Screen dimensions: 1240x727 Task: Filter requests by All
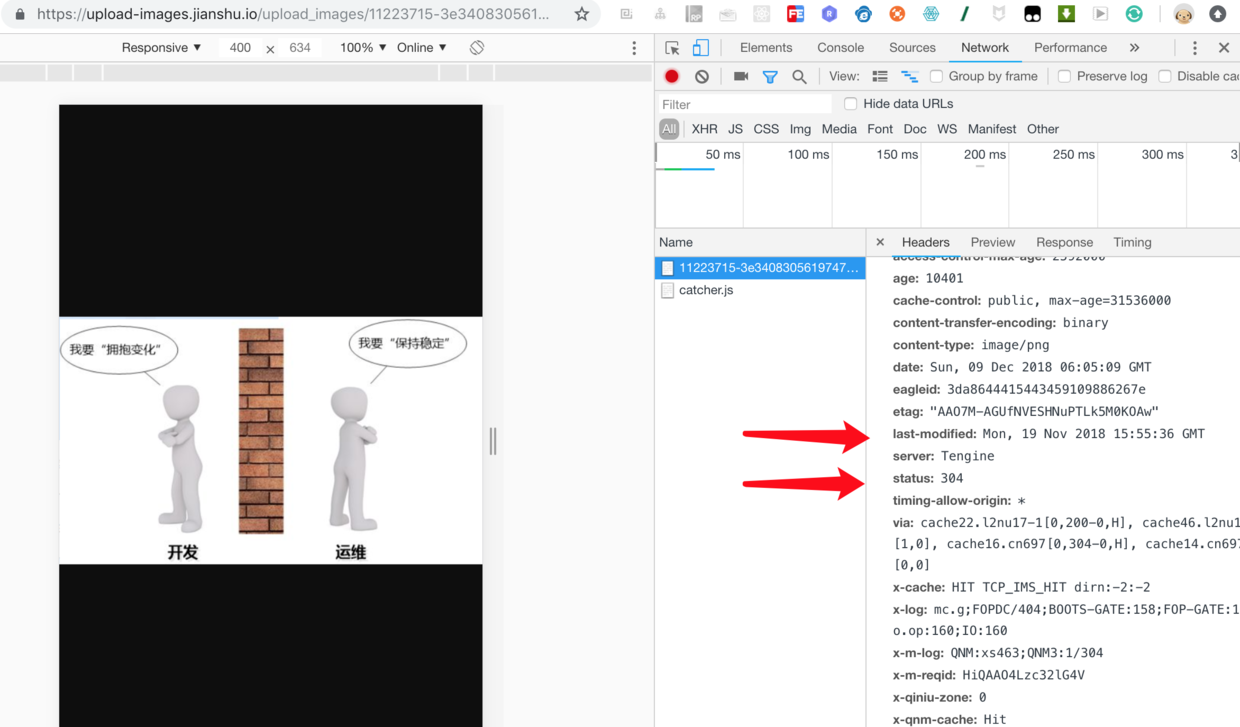[669, 129]
